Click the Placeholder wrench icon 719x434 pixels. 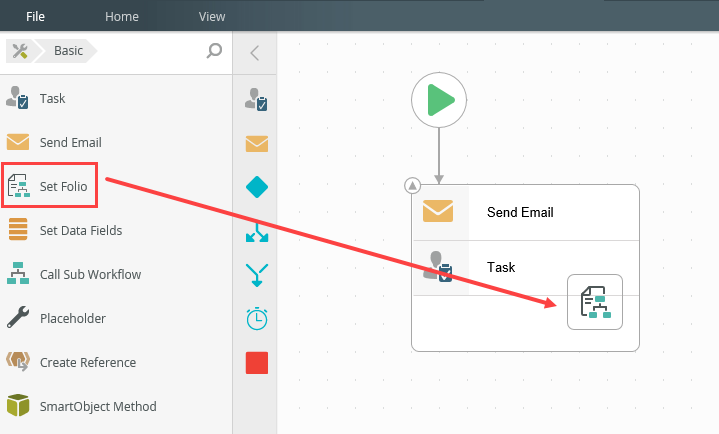click(18, 317)
